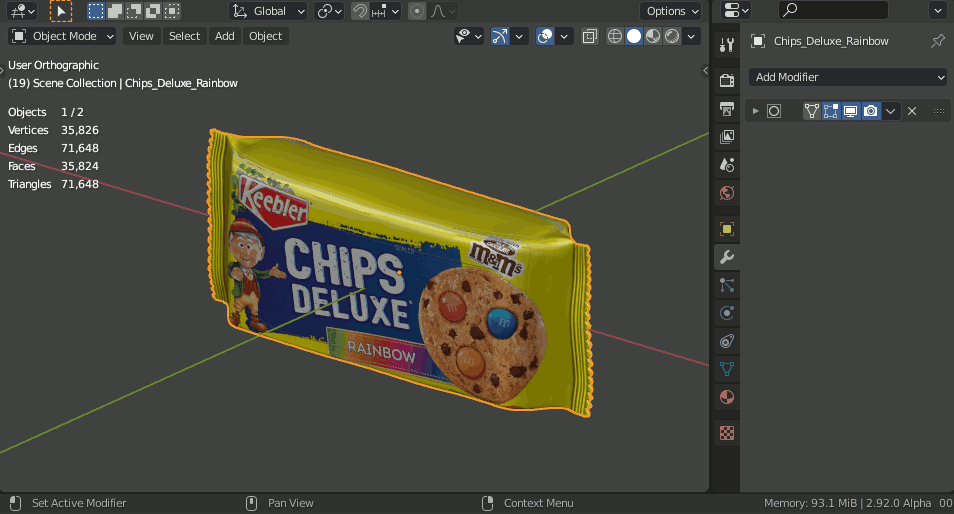Open Render properties tab

tap(726, 80)
